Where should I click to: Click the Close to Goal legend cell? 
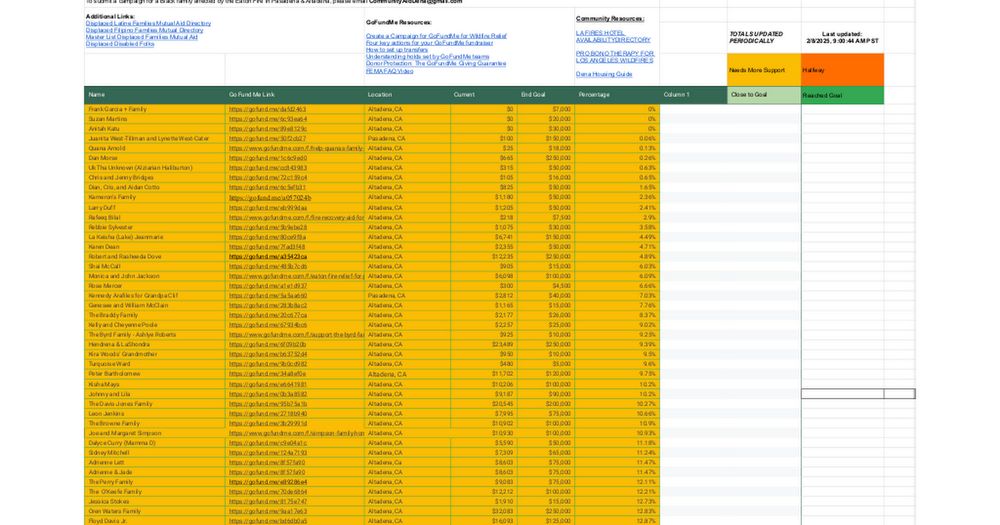pos(764,95)
